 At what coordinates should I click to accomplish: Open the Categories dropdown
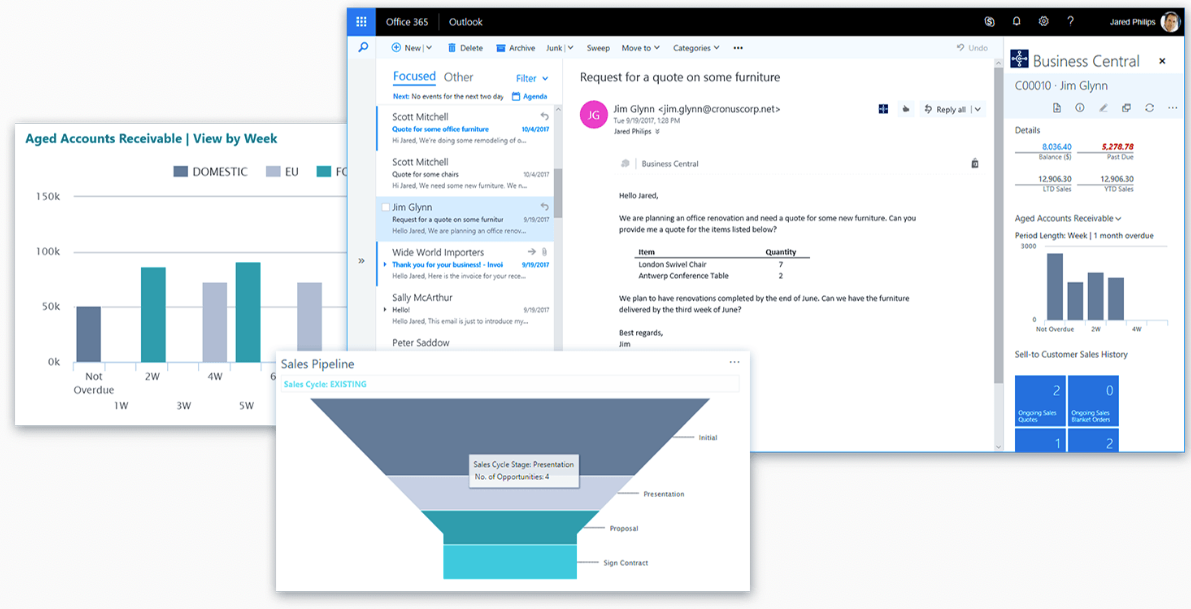click(696, 48)
